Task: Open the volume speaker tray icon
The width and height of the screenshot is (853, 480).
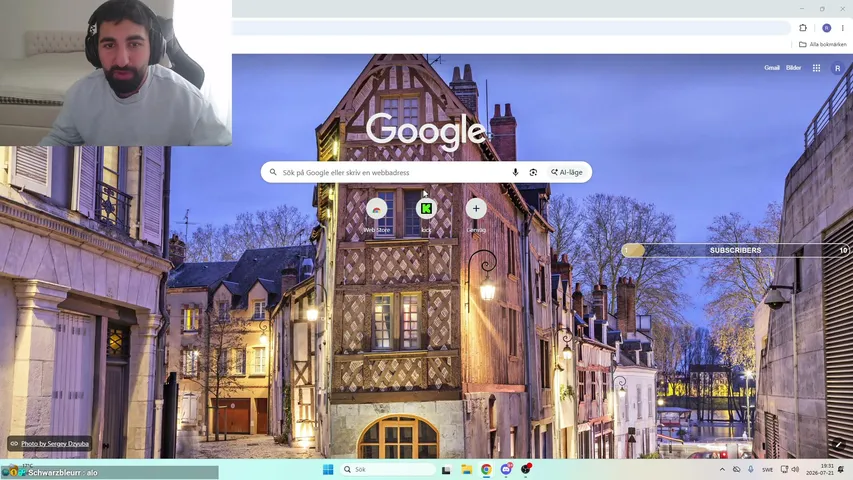Action: [x=795, y=469]
